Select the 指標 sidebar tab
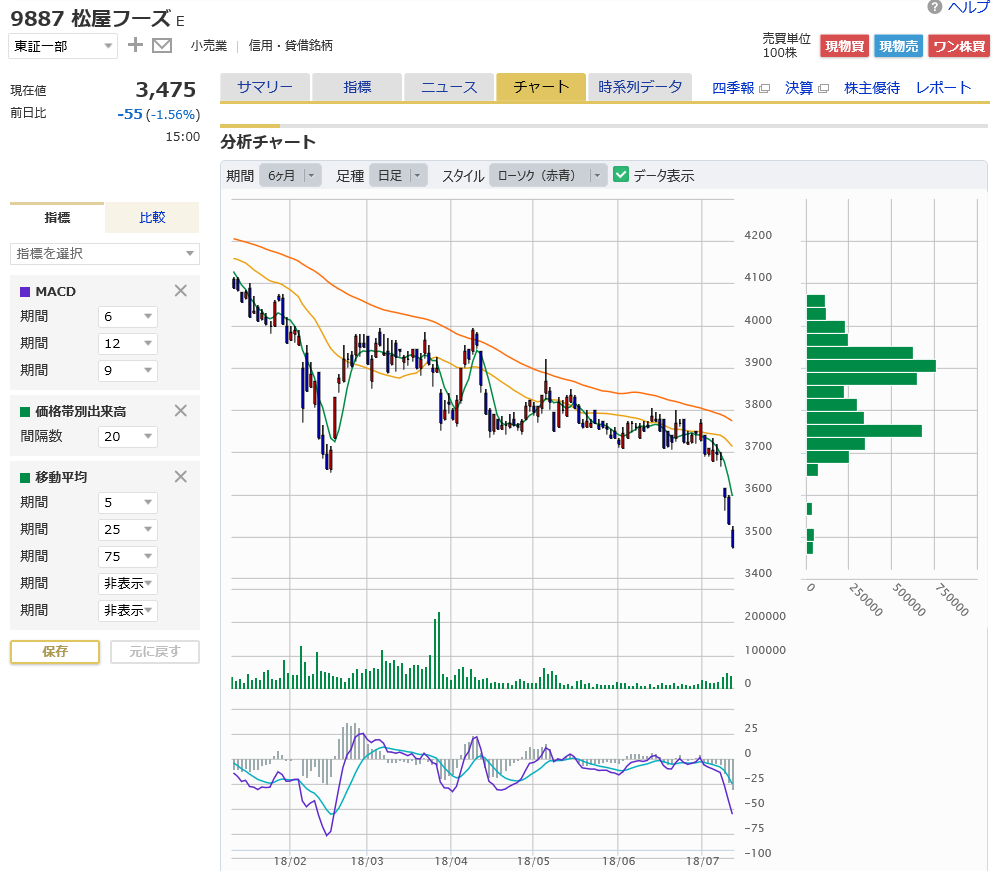The image size is (1003, 871). pos(57,217)
